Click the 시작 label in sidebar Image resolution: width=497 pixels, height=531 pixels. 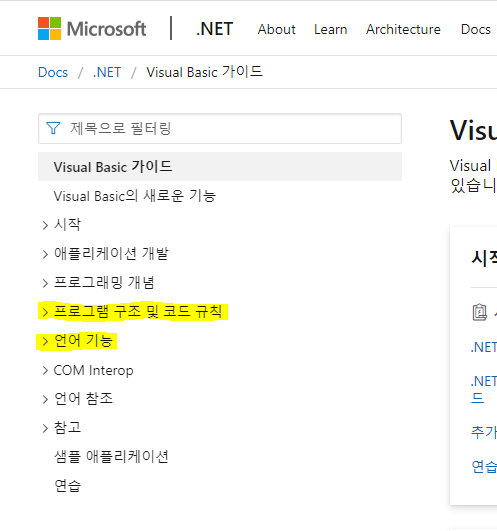click(67, 224)
